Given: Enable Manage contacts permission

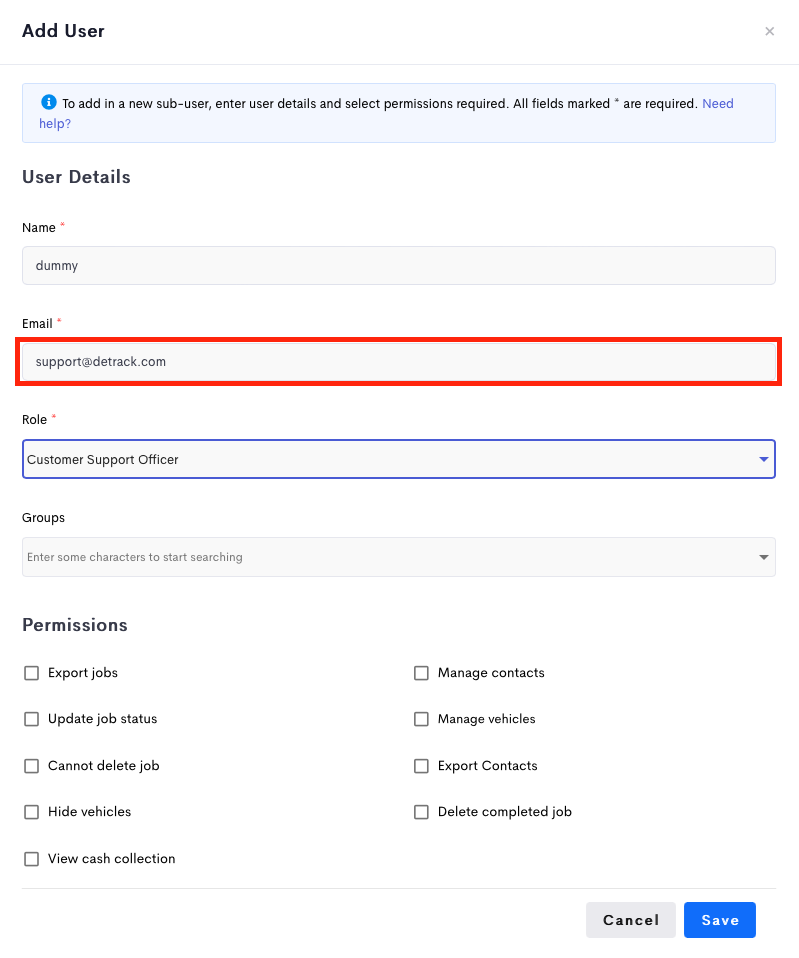Looking at the screenshot, I should [421, 673].
